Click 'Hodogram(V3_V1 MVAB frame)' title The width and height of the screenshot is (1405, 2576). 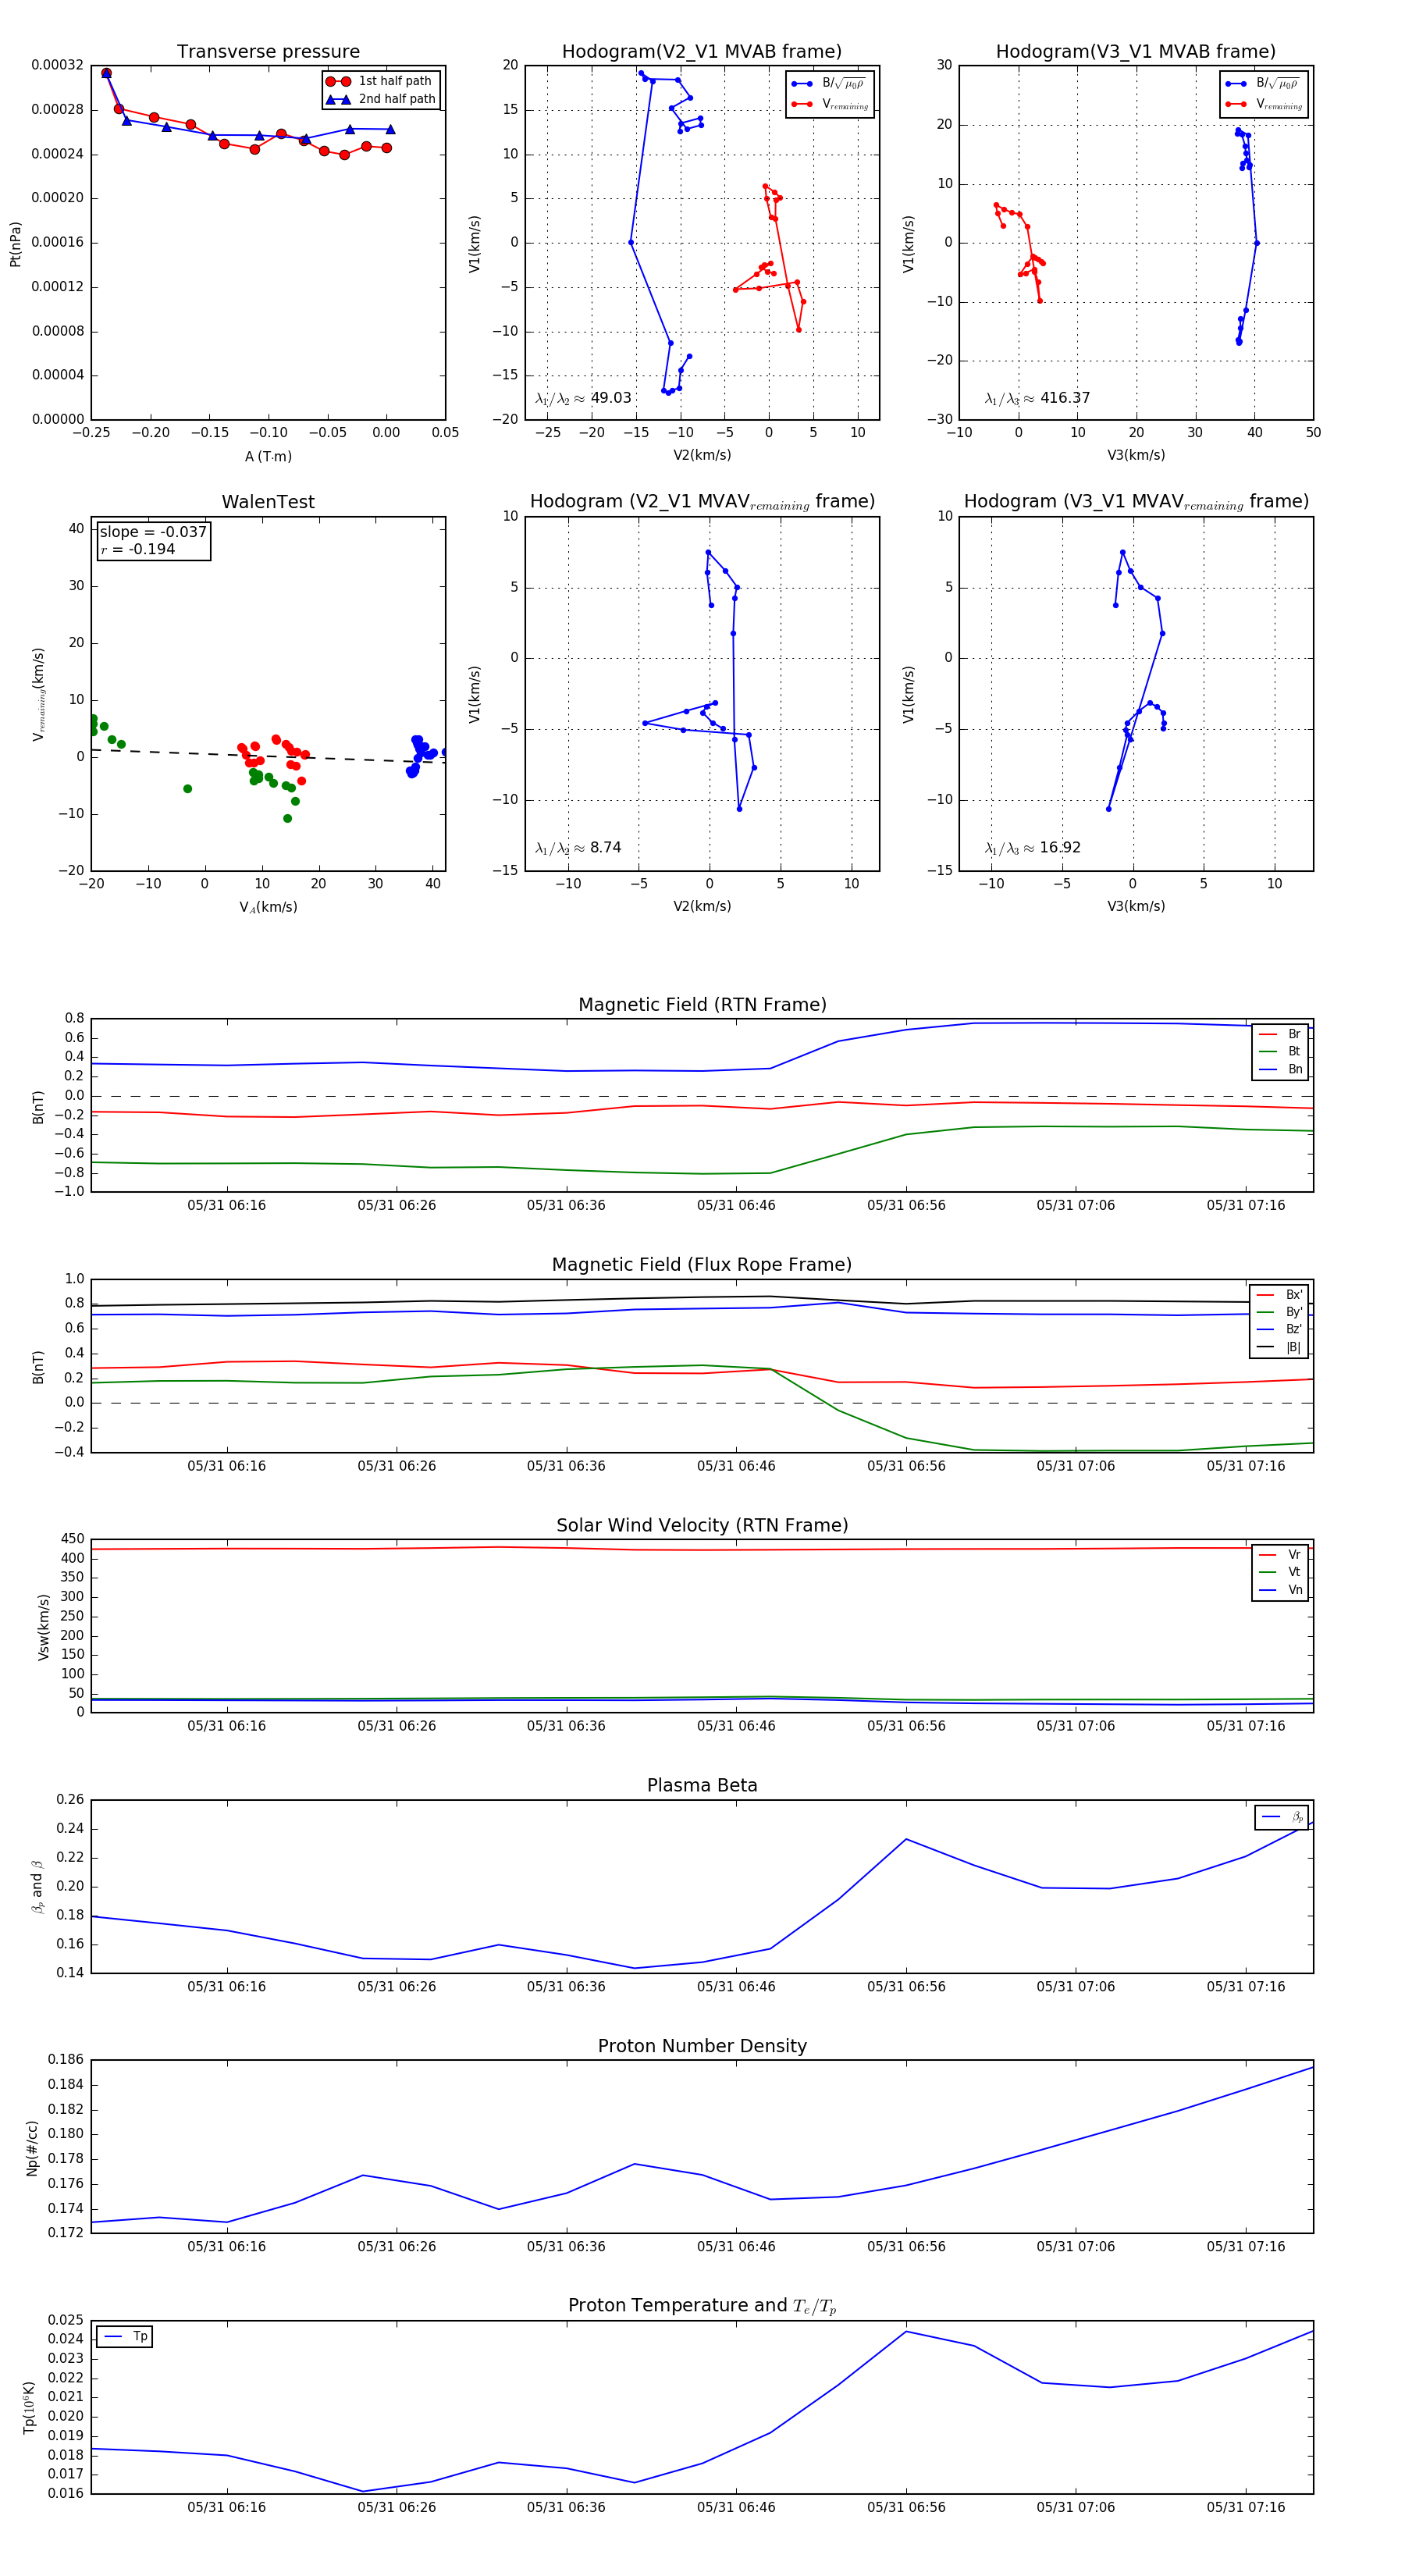point(1136,52)
